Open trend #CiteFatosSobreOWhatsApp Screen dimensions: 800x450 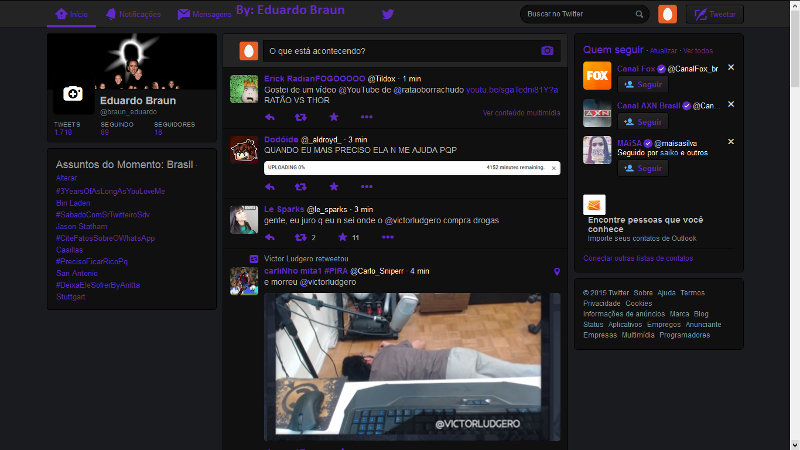105,238
